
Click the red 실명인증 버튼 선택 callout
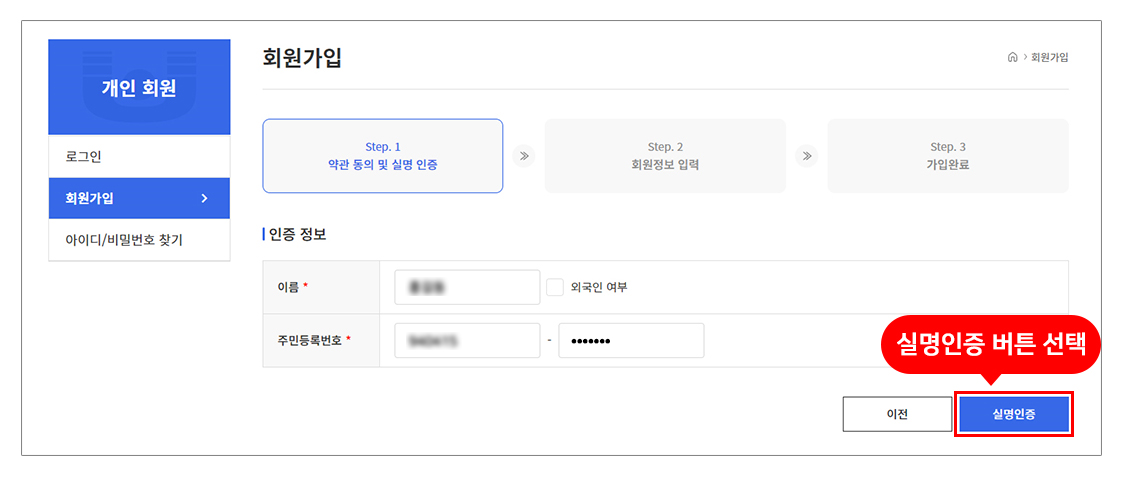[x=990, y=345]
